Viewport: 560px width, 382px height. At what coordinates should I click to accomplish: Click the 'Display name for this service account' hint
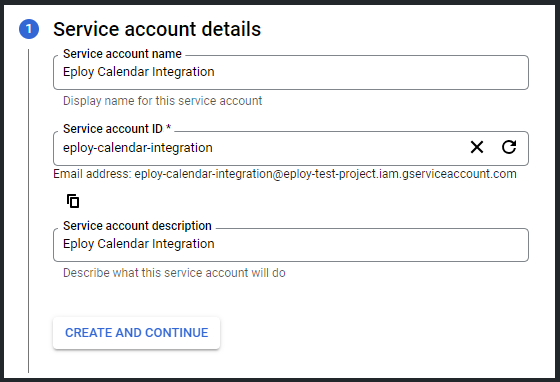coord(162,101)
